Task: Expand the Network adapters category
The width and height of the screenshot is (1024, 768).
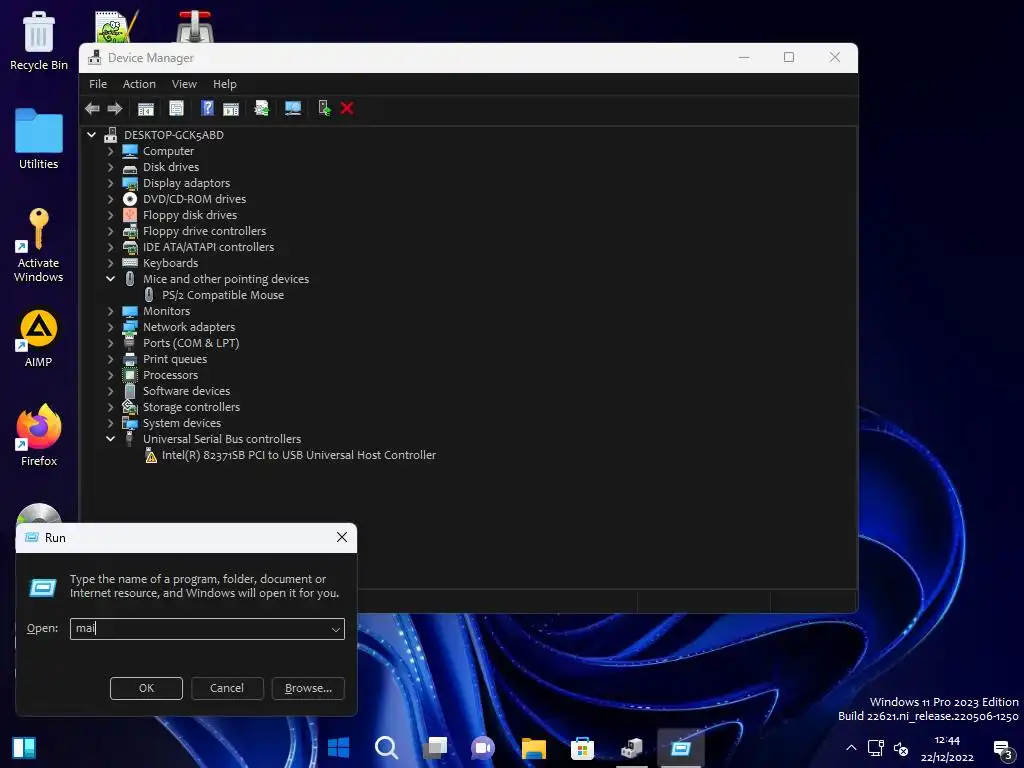Action: [x=110, y=327]
